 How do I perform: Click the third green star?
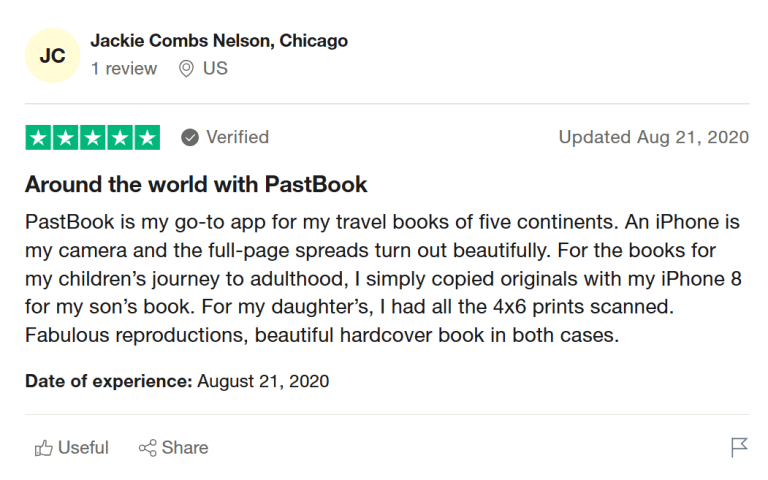click(x=92, y=137)
